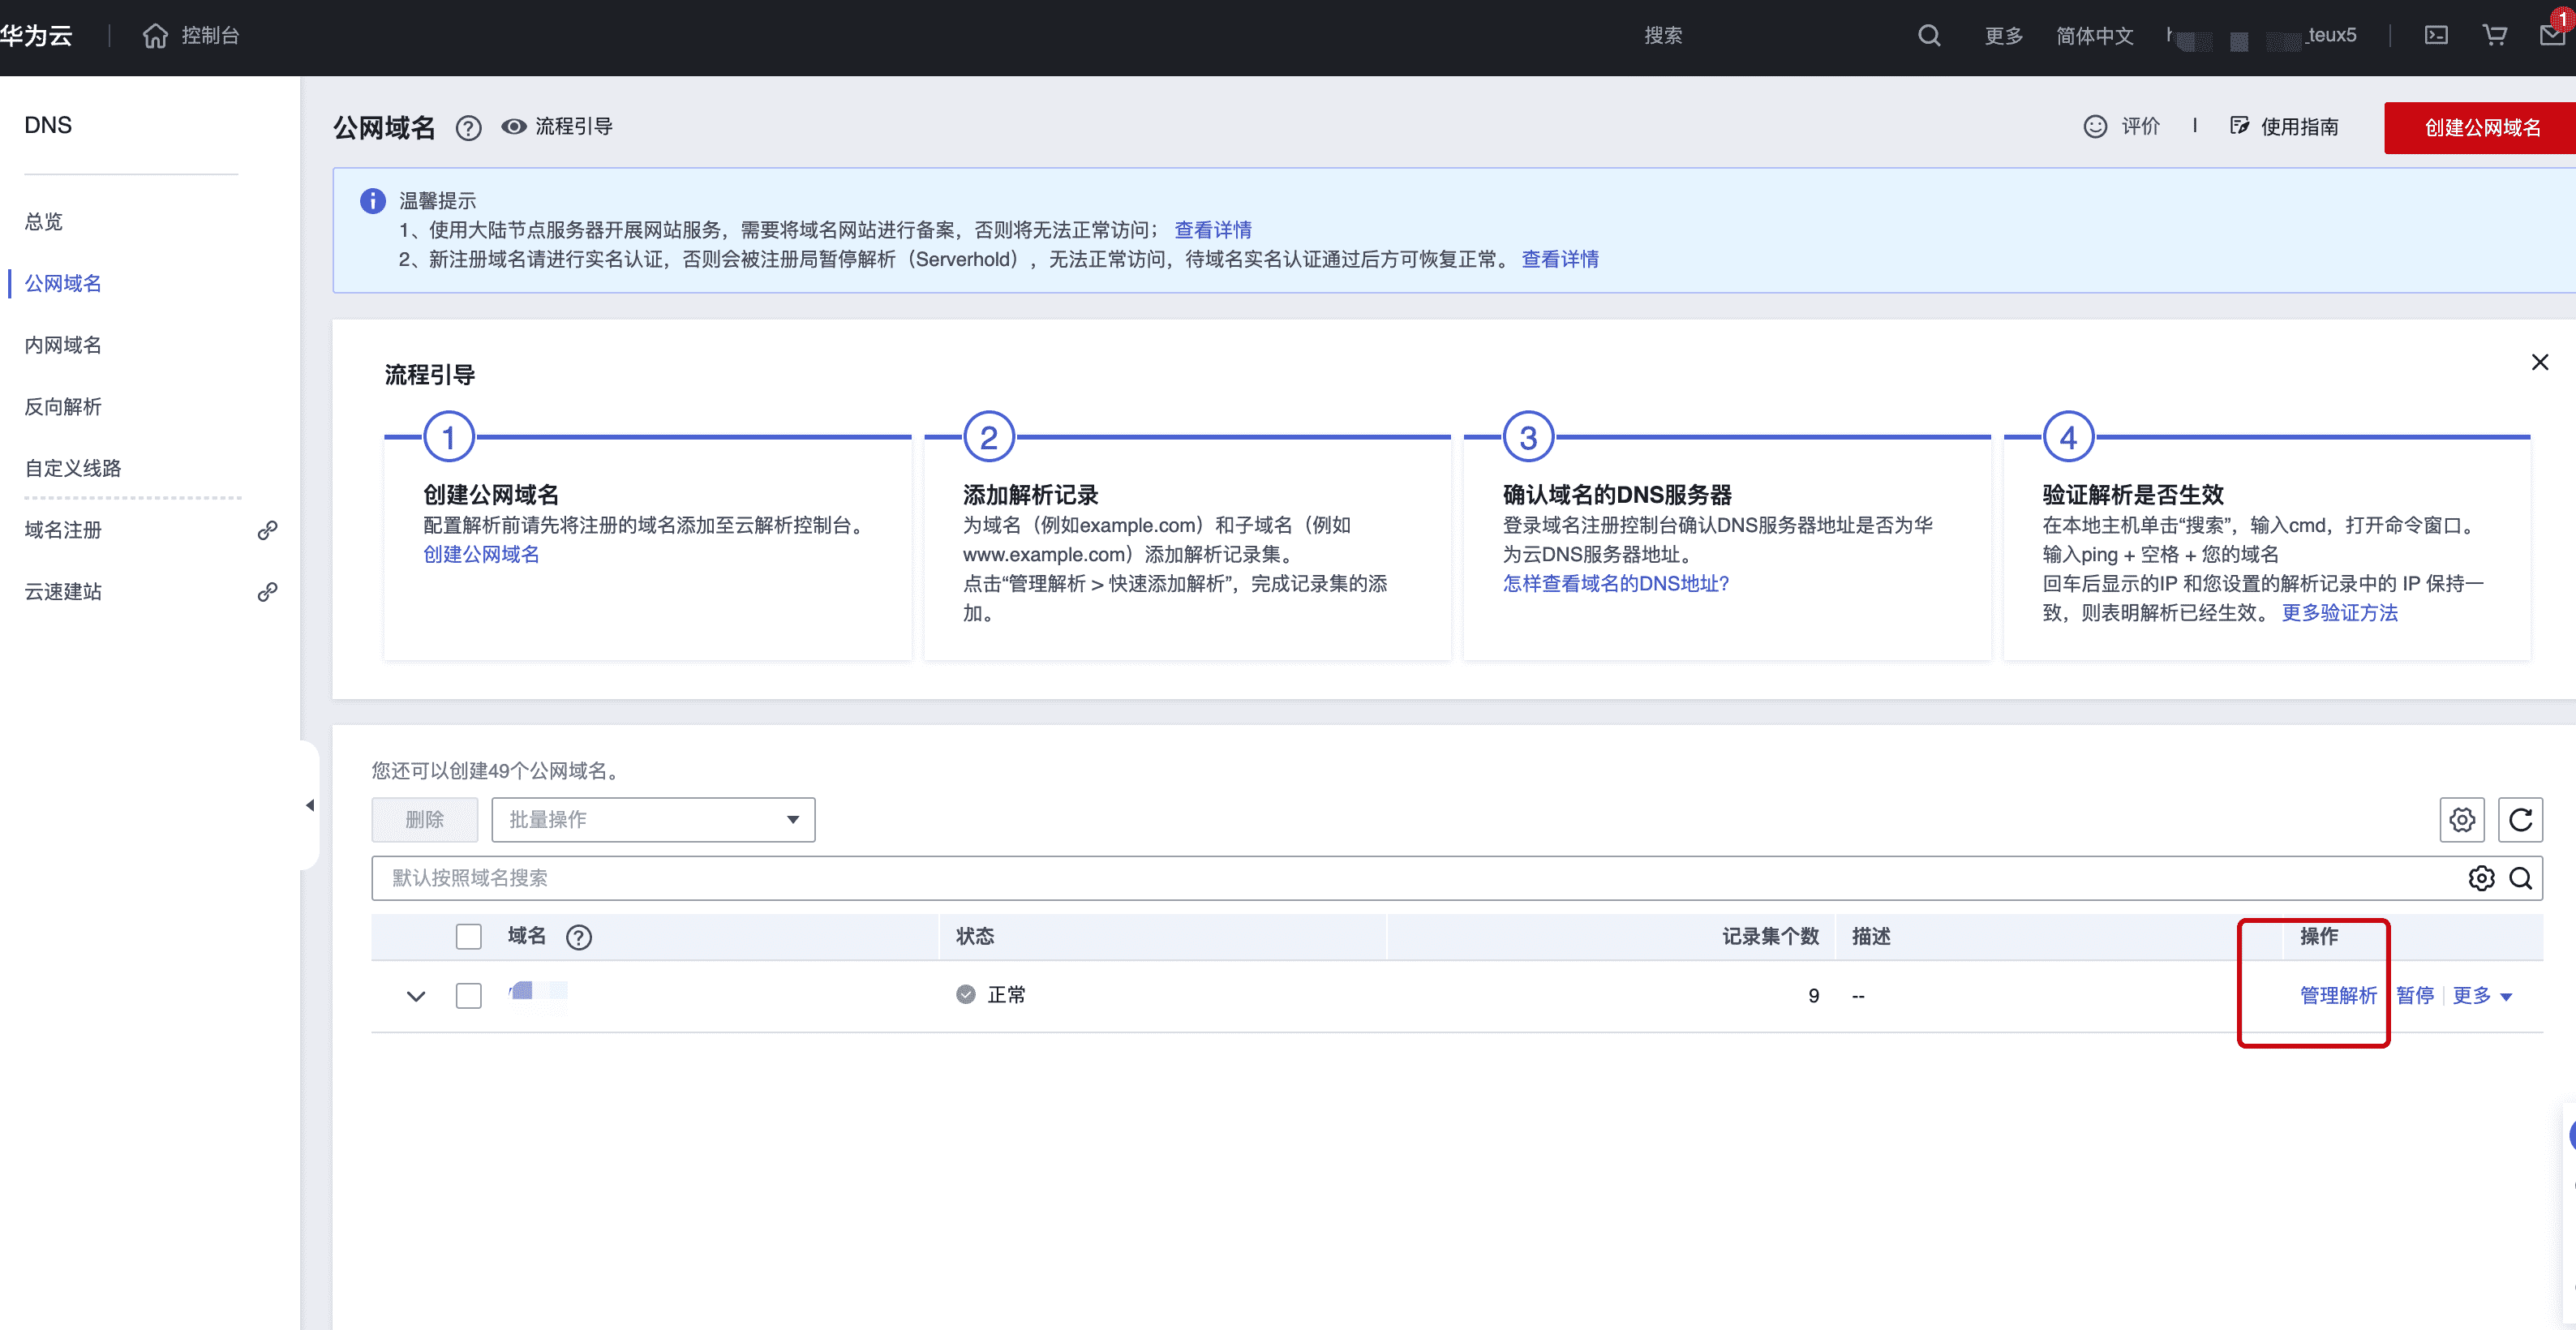Viewport: 2576px width, 1330px height.
Task: Click the magnifier in domain search box
Action: (2520, 878)
